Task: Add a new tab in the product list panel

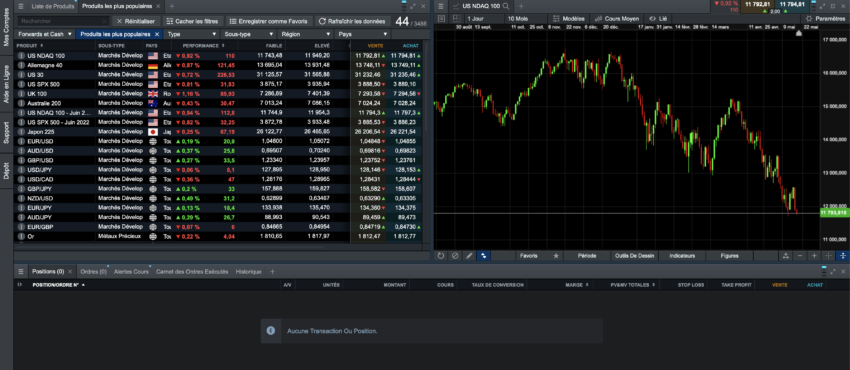Action: 172,6
